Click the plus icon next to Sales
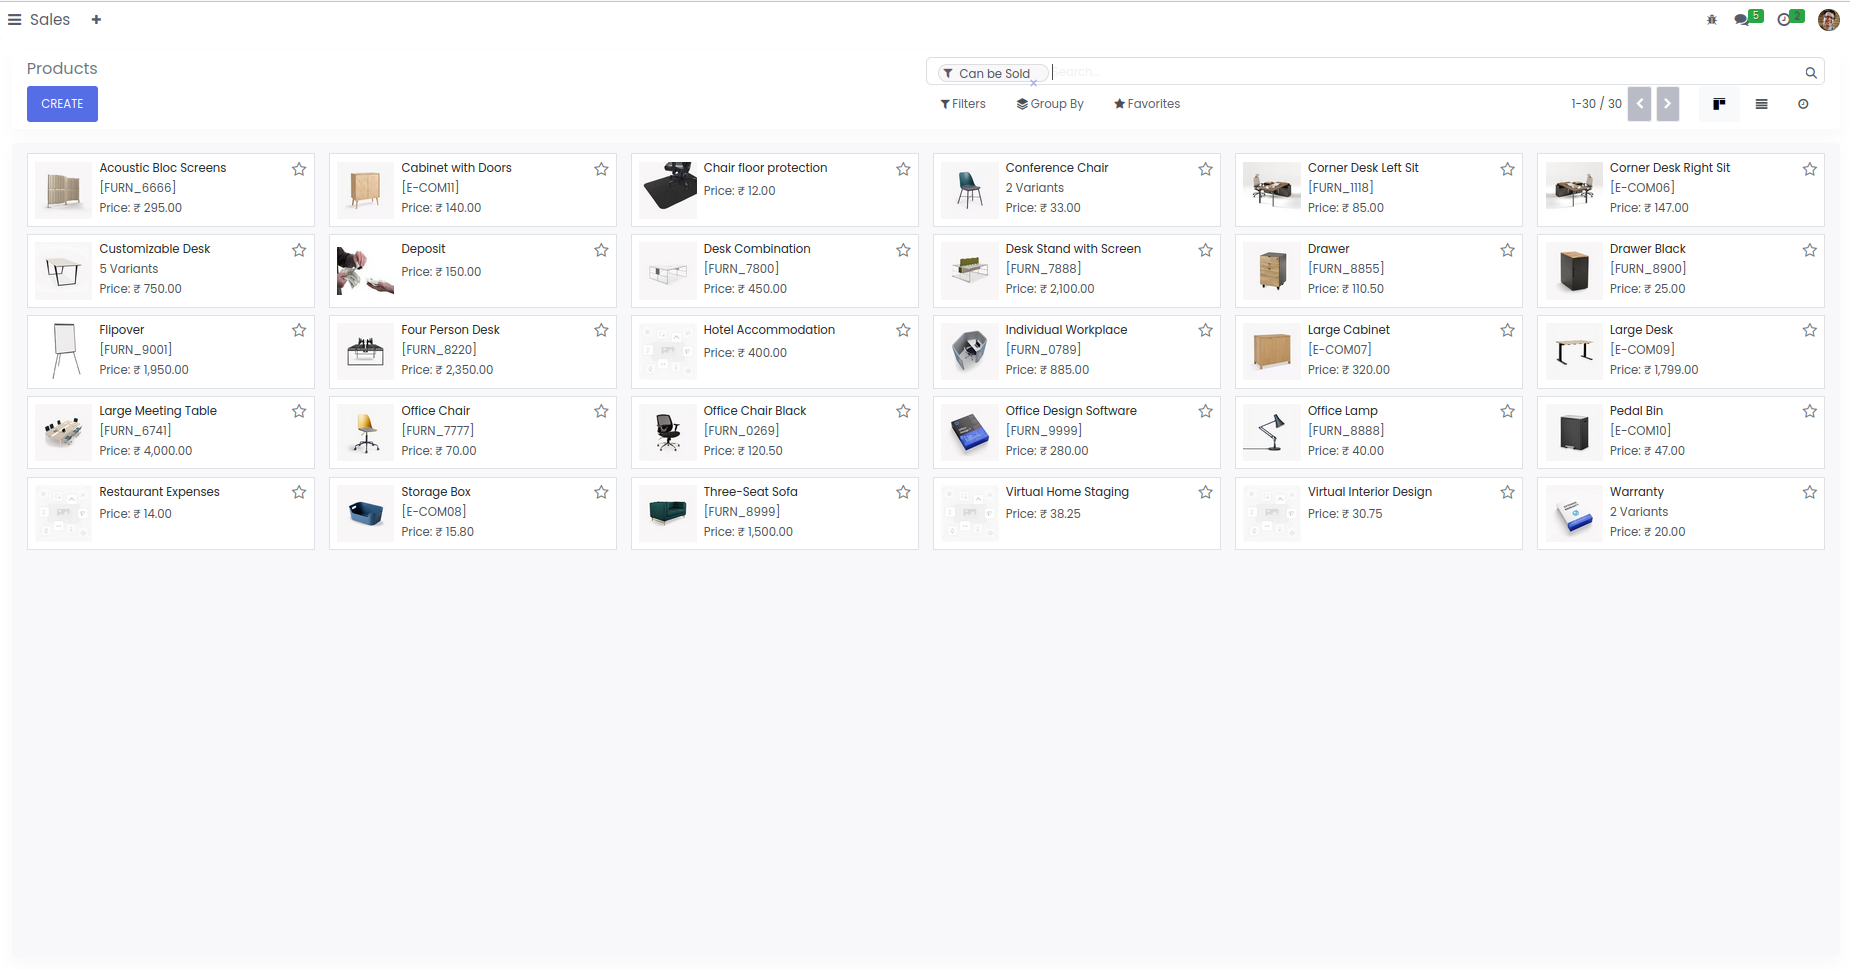 96,20
